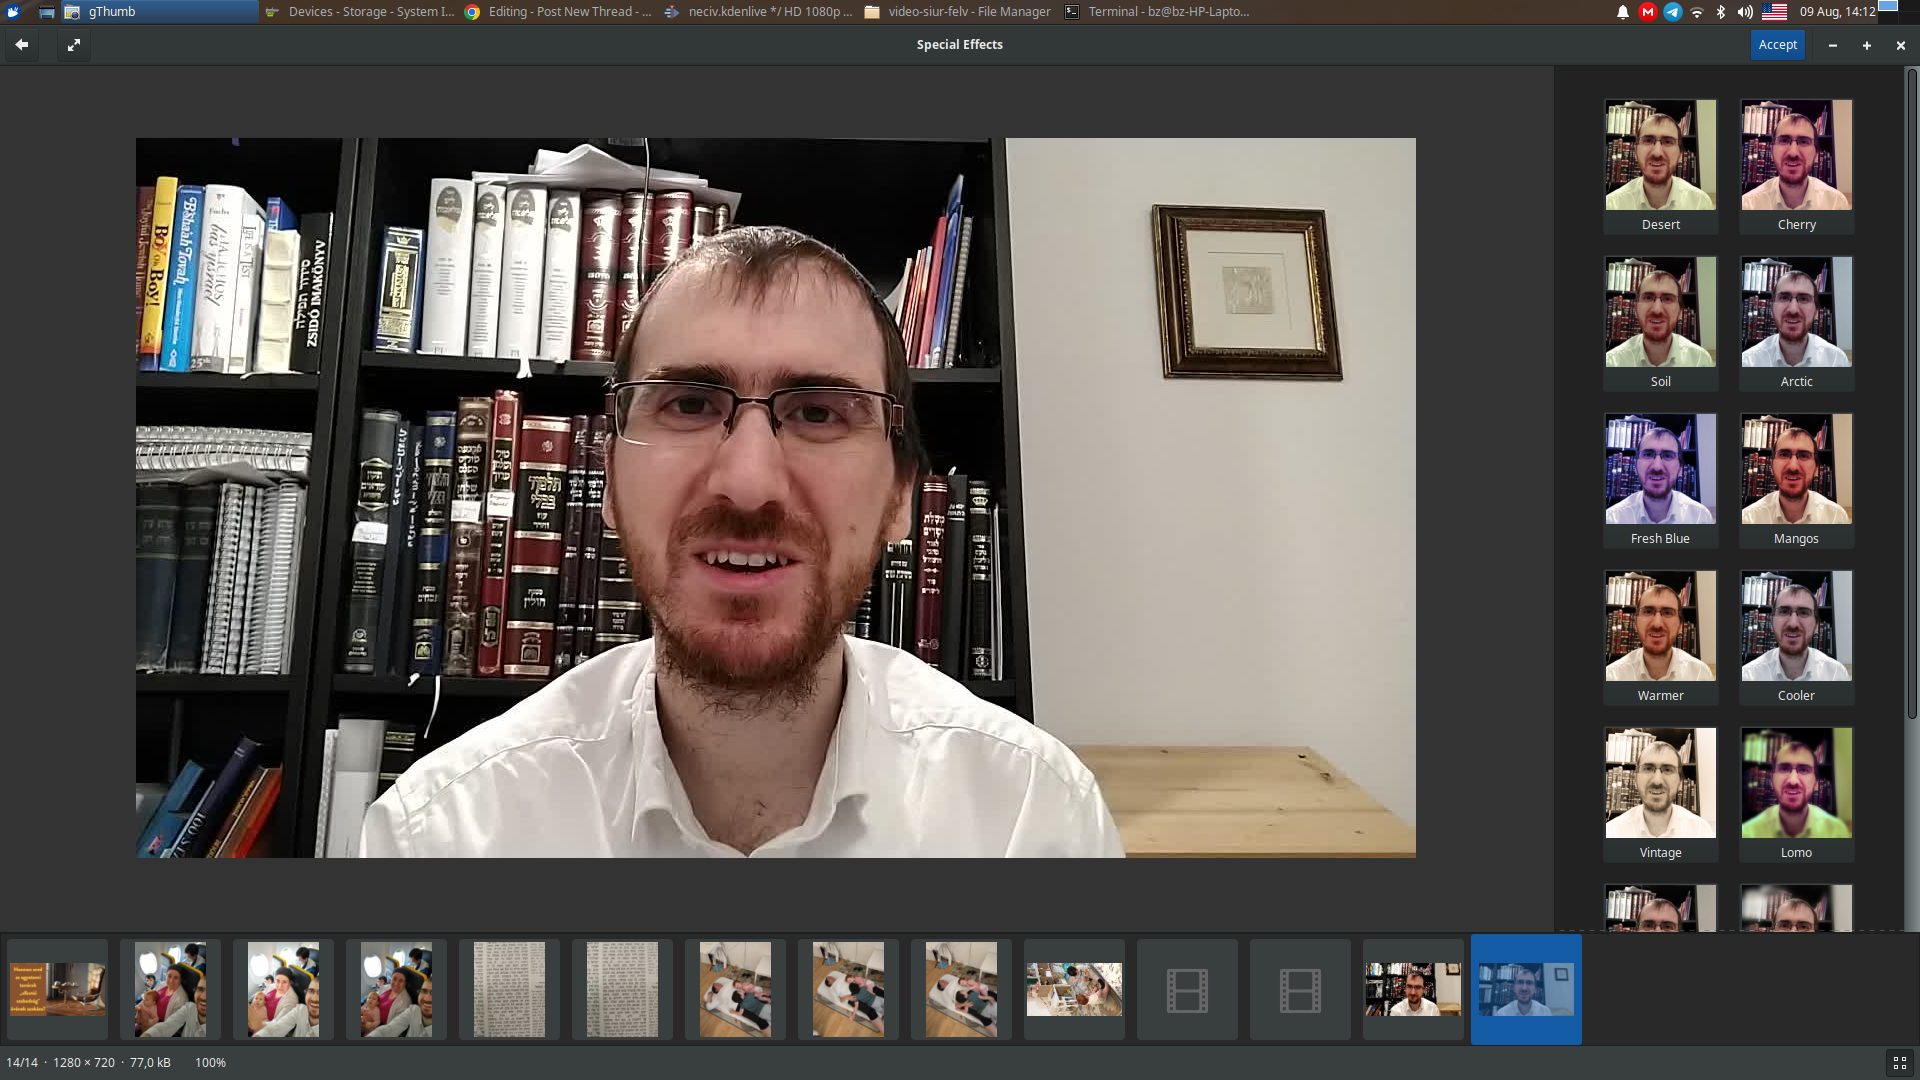Open the Telegram tray icon

1672,12
